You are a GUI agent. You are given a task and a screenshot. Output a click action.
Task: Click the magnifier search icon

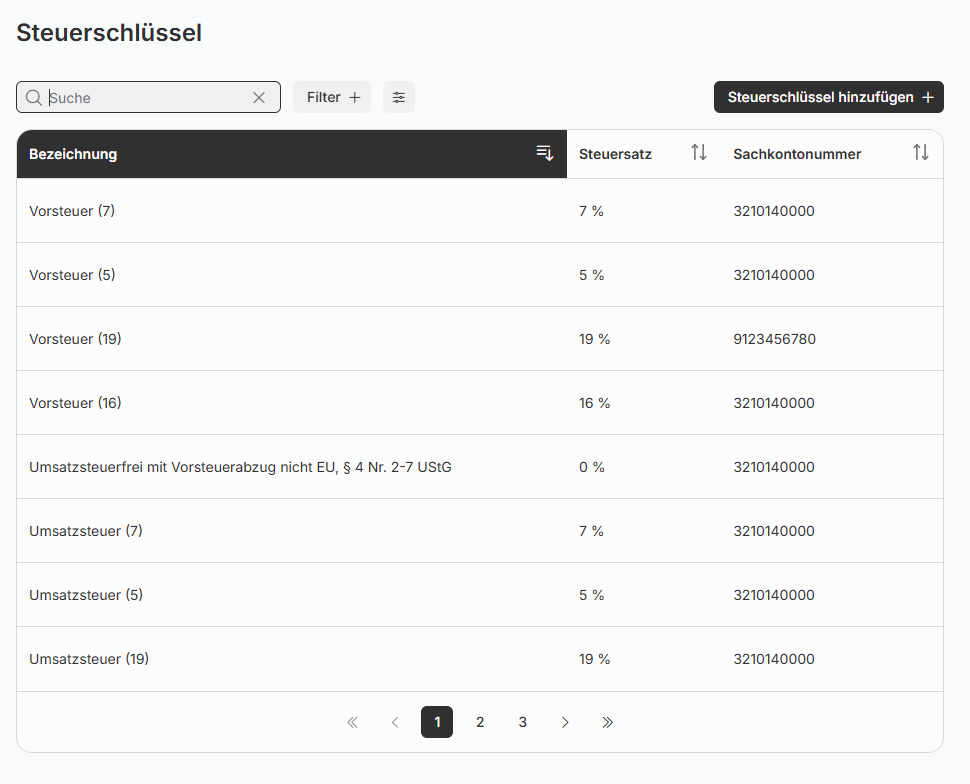click(34, 97)
